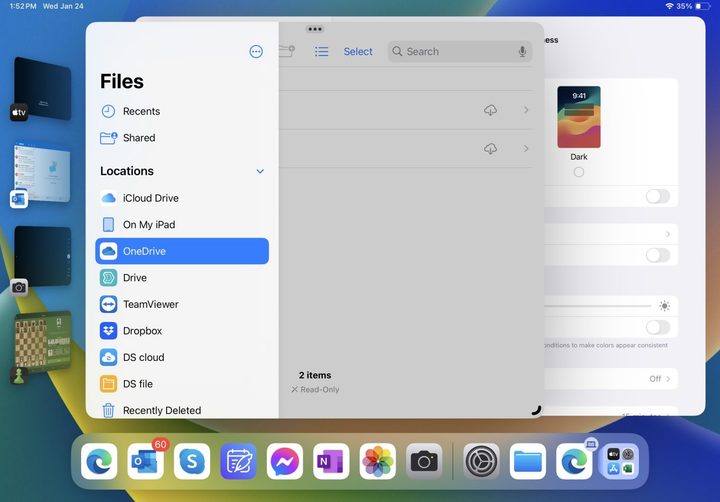Toggle the switch below Dark appearance

click(658, 197)
